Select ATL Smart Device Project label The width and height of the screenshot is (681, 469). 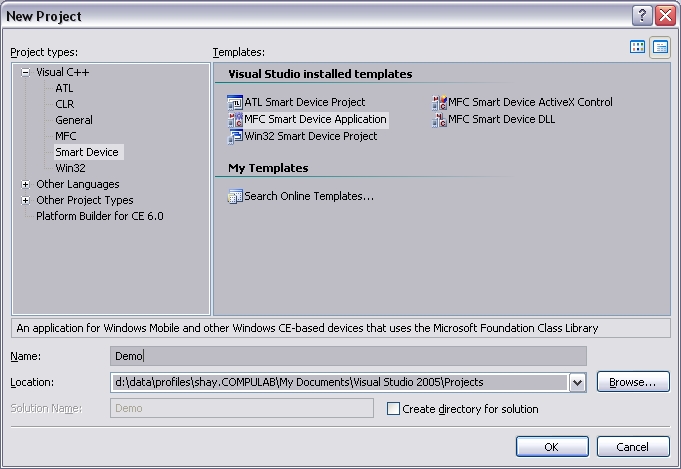point(304,102)
